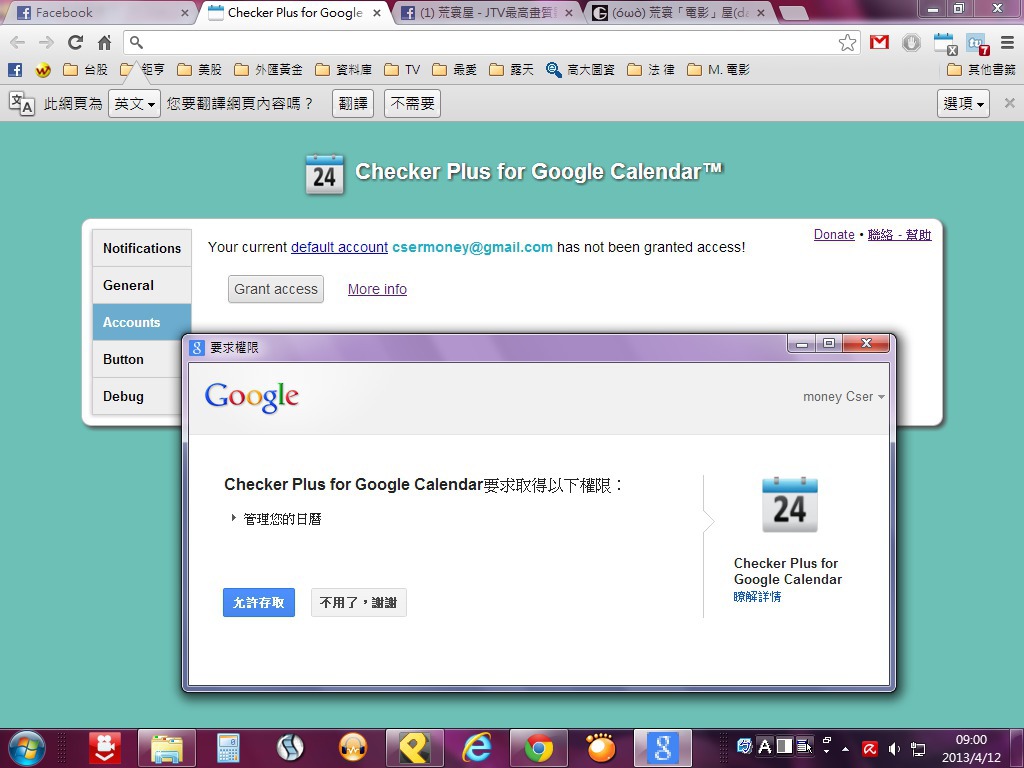This screenshot has width=1024, height=768.
Task: Open the 台股 bookmark folder
Action: coord(86,70)
